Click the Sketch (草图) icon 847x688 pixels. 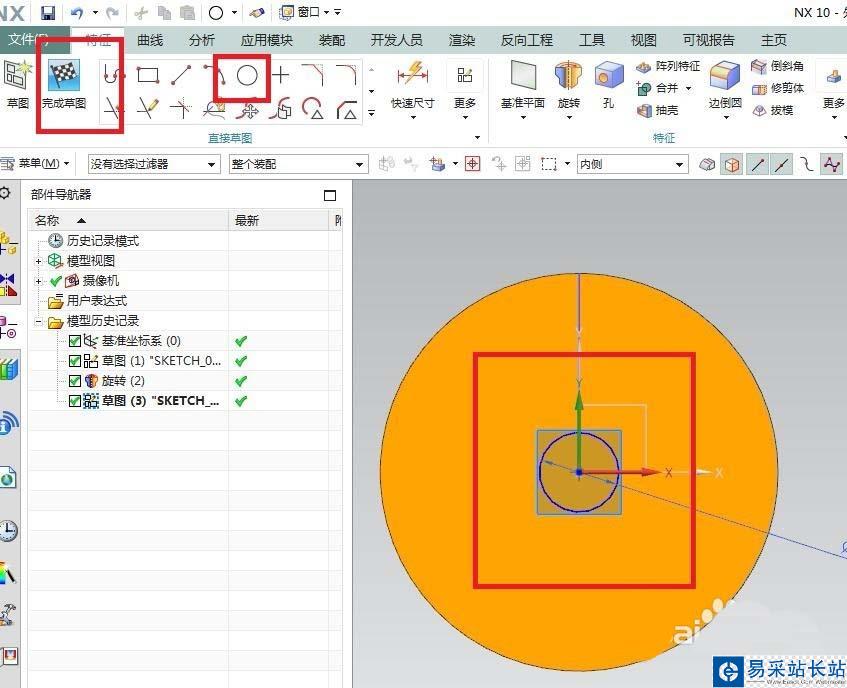point(16,84)
